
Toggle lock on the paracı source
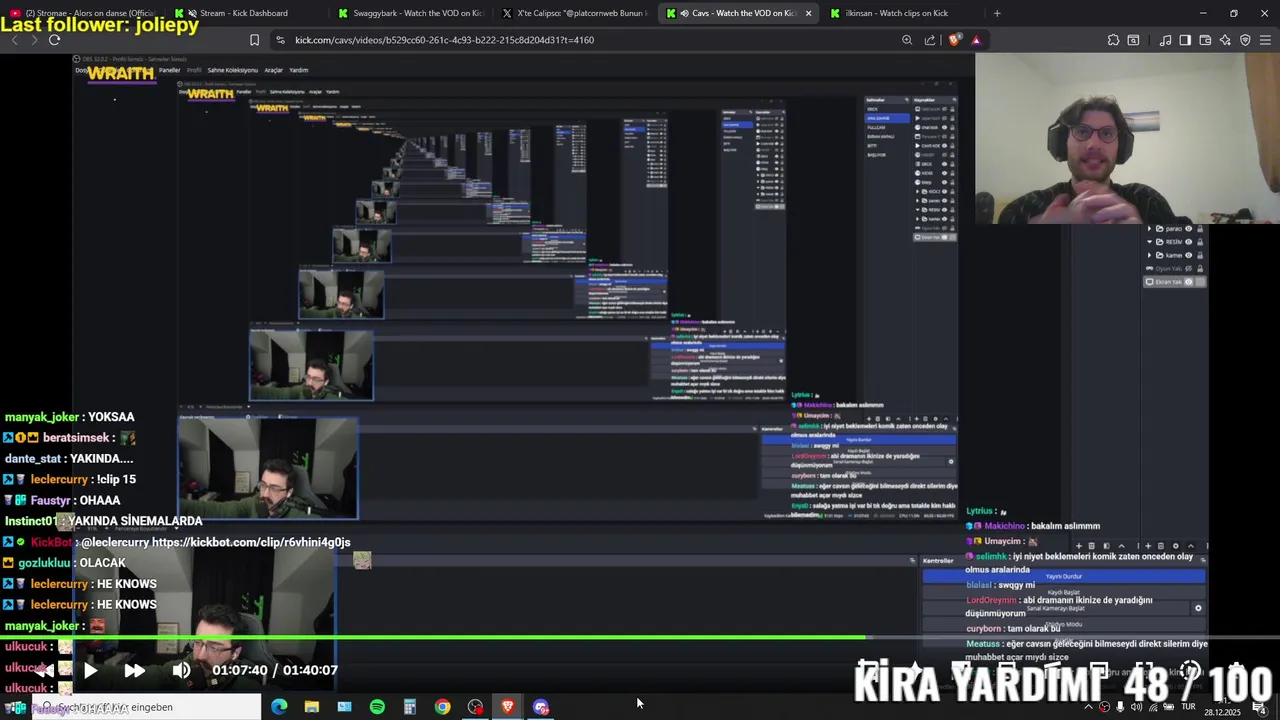point(1199,229)
